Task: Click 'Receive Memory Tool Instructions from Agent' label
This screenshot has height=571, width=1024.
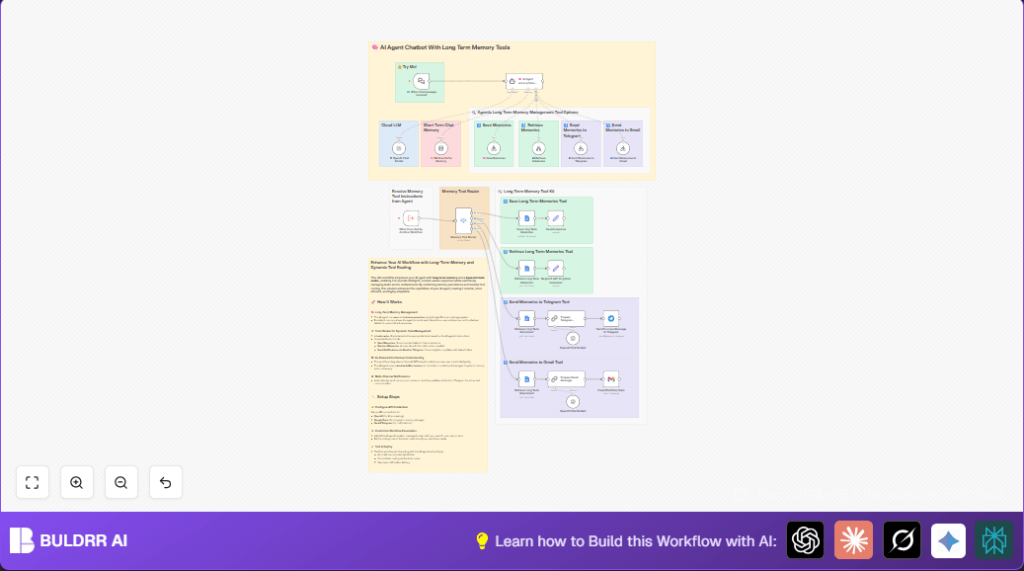Action: point(408,196)
